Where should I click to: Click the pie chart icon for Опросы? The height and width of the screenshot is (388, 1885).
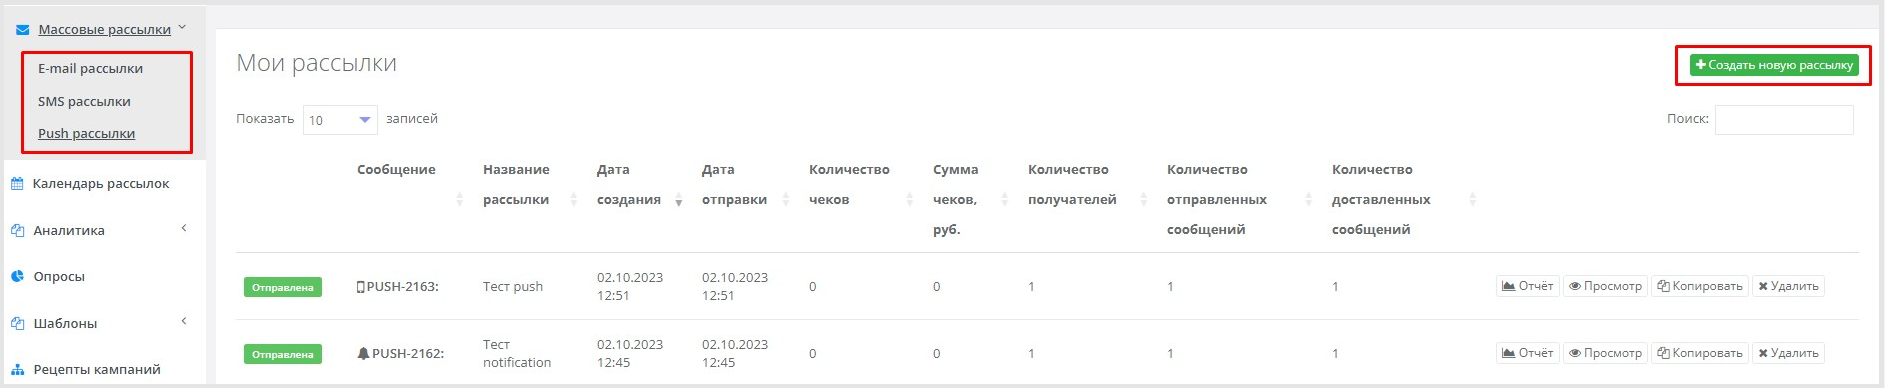point(17,276)
